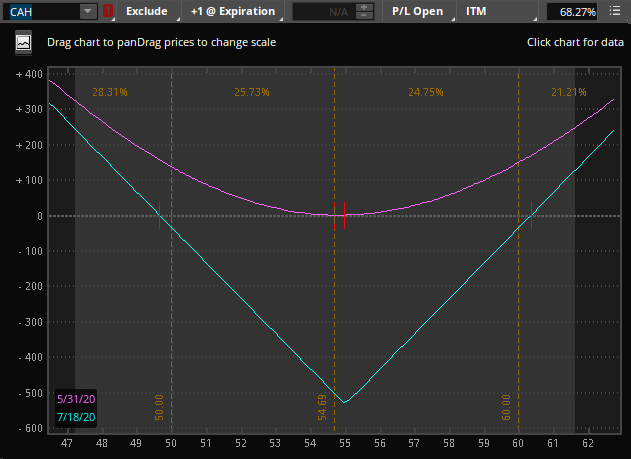Open the CAH symbol dropdown arrow

88,12
